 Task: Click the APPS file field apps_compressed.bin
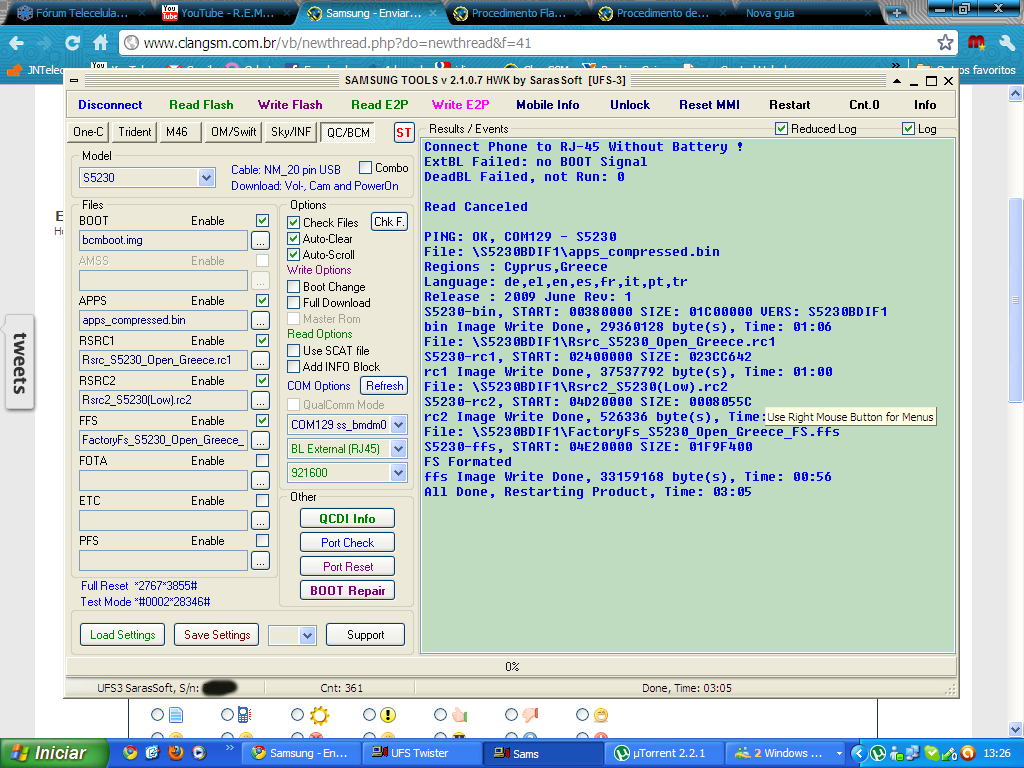(x=163, y=320)
